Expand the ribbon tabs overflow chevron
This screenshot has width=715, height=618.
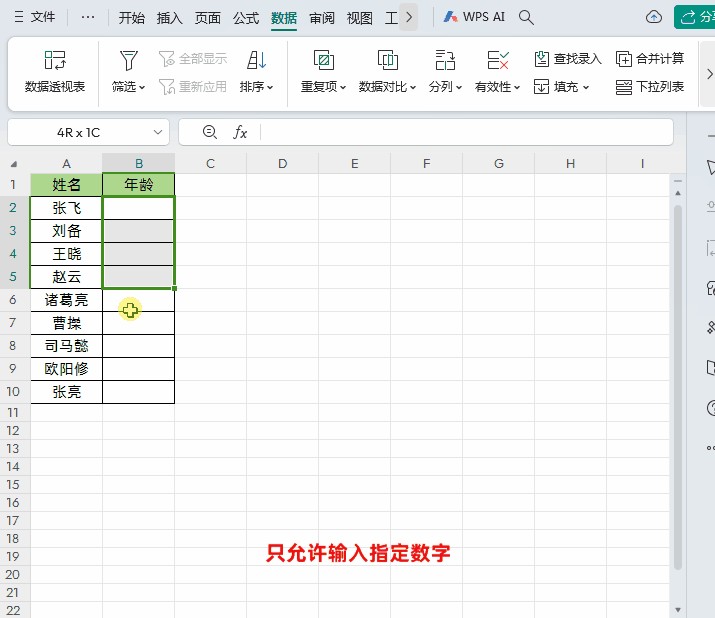[408, 18]
